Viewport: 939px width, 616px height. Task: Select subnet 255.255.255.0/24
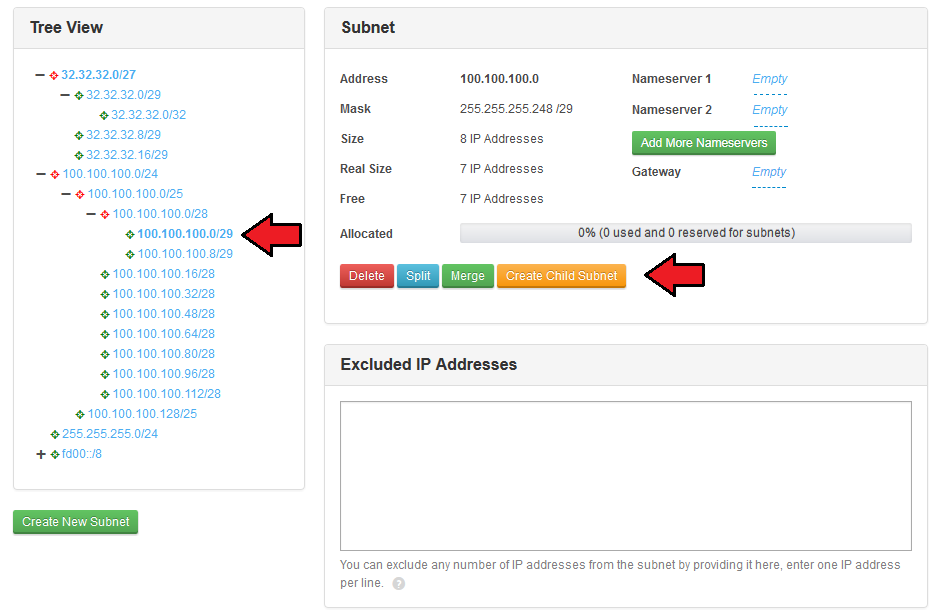[110, 433]
